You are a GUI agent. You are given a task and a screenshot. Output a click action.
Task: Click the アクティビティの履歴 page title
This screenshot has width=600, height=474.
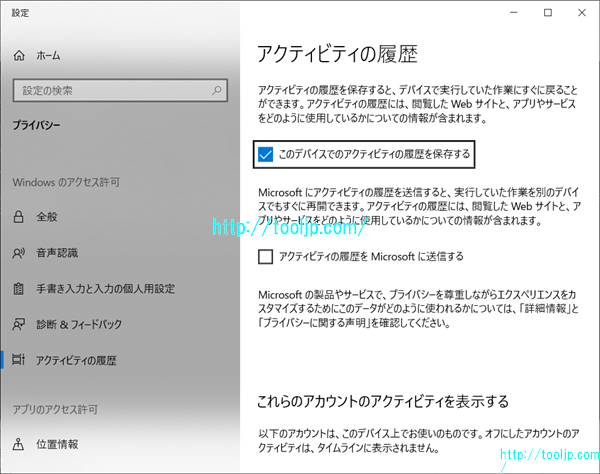(337, 54)
